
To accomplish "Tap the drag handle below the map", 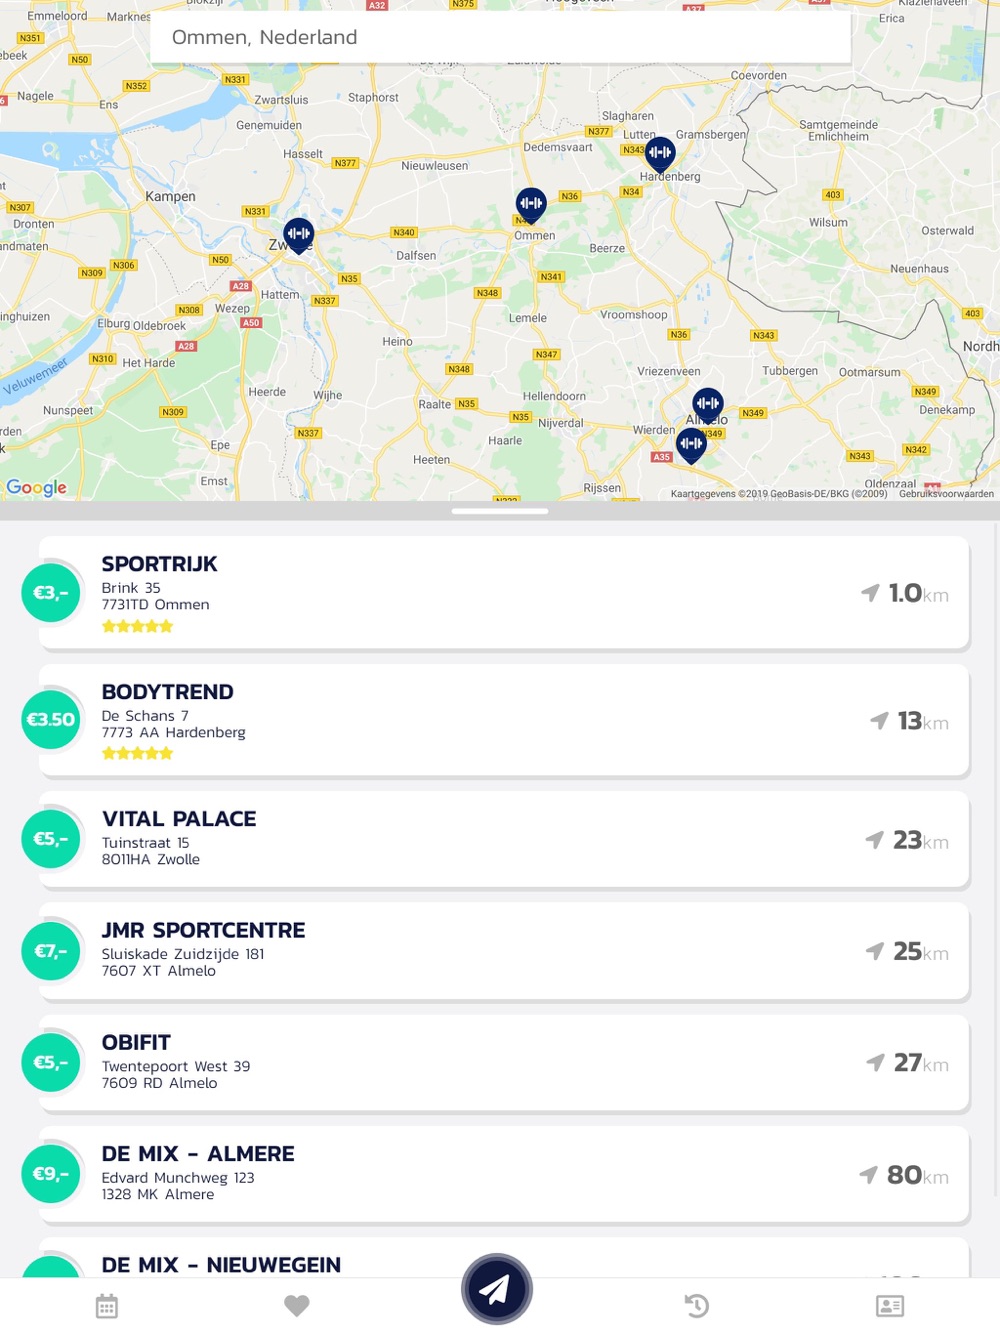I will tap(500, 511).
